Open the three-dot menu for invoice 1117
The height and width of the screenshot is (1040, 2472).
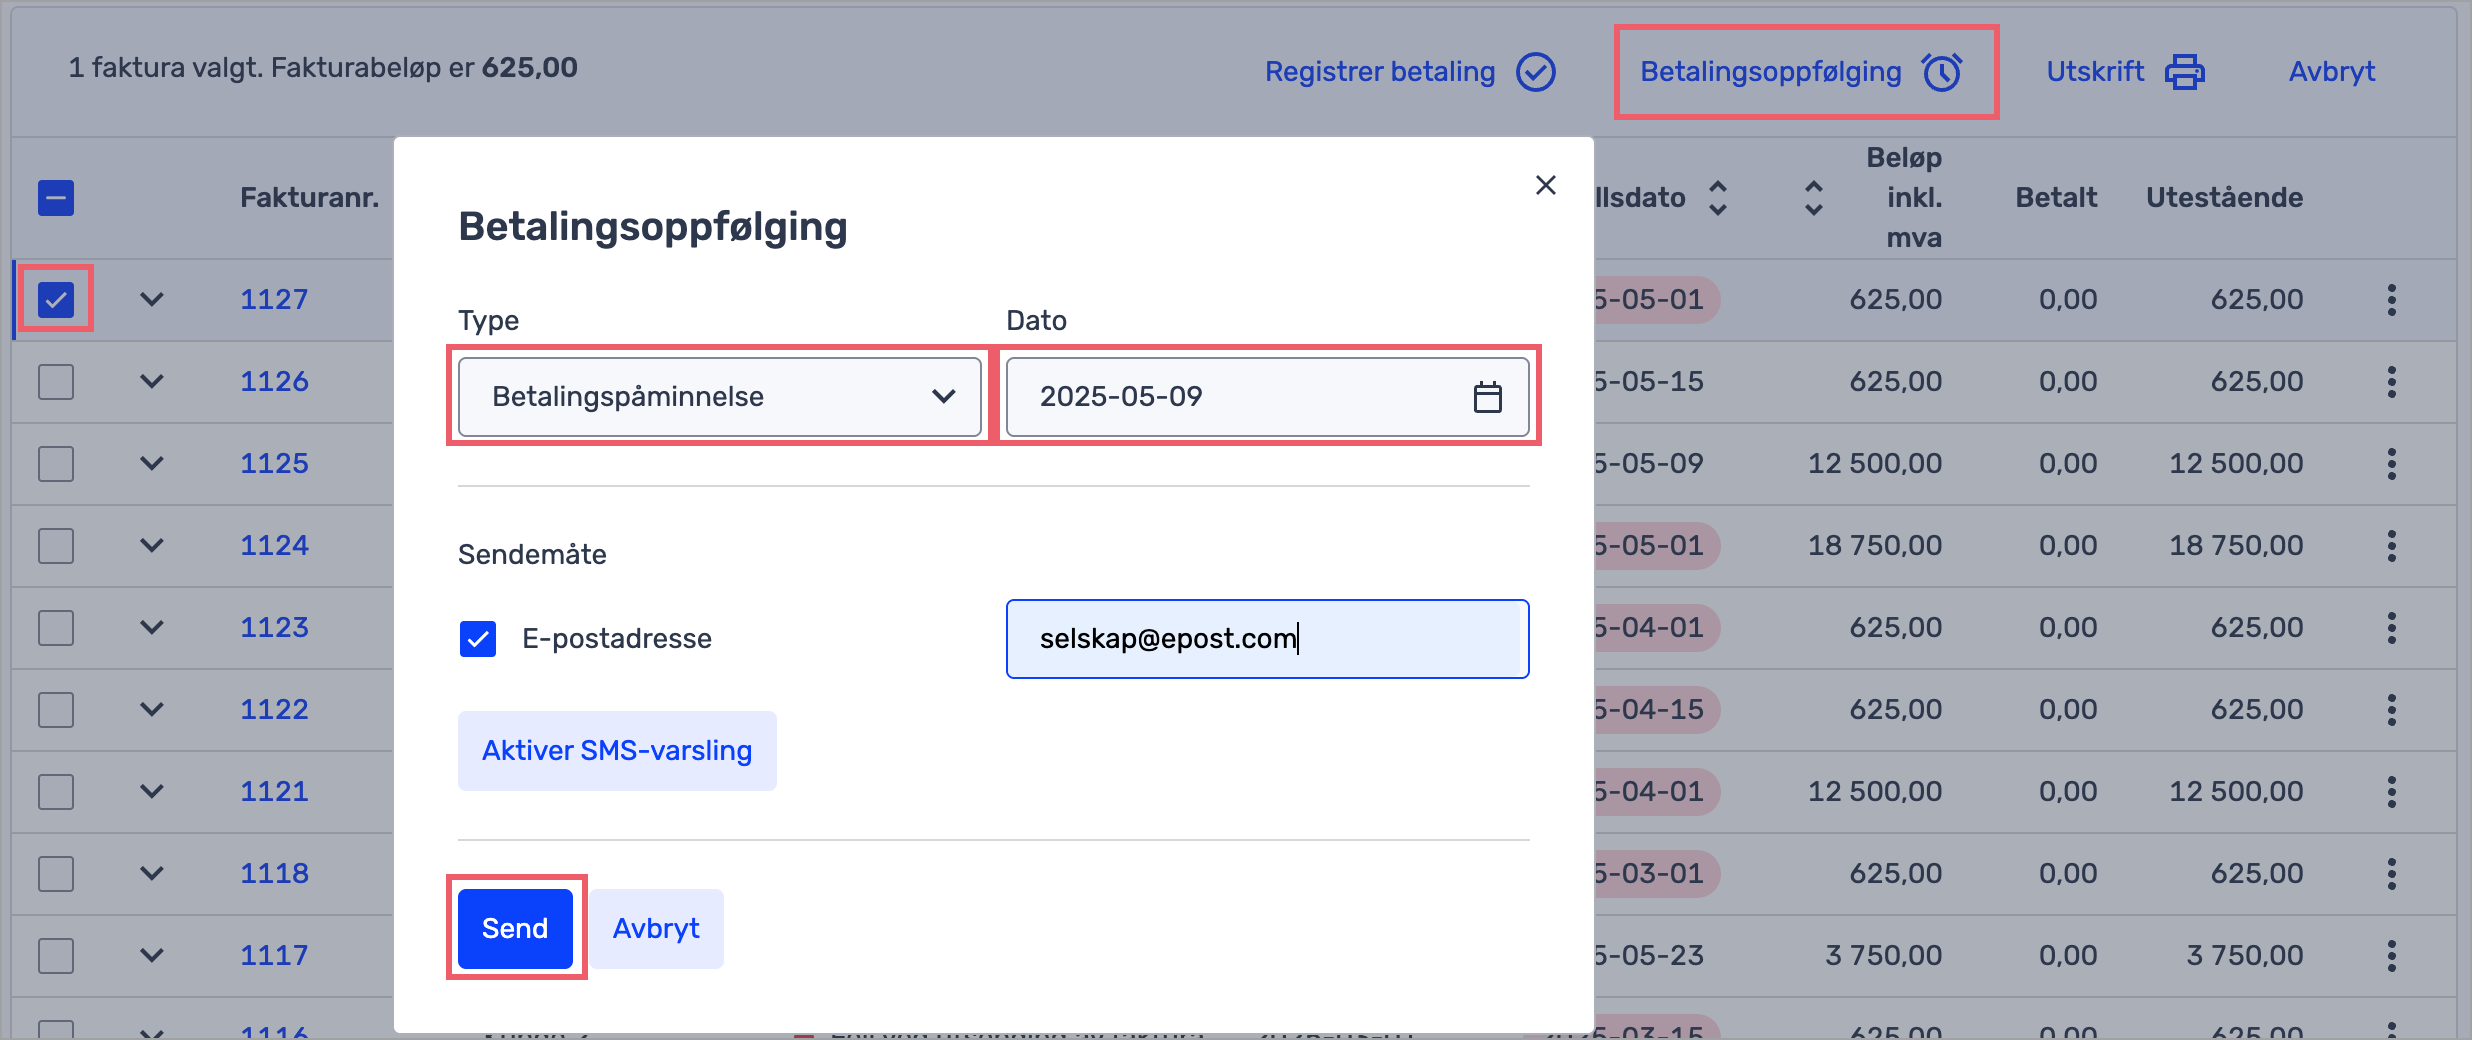point(2391,956)
